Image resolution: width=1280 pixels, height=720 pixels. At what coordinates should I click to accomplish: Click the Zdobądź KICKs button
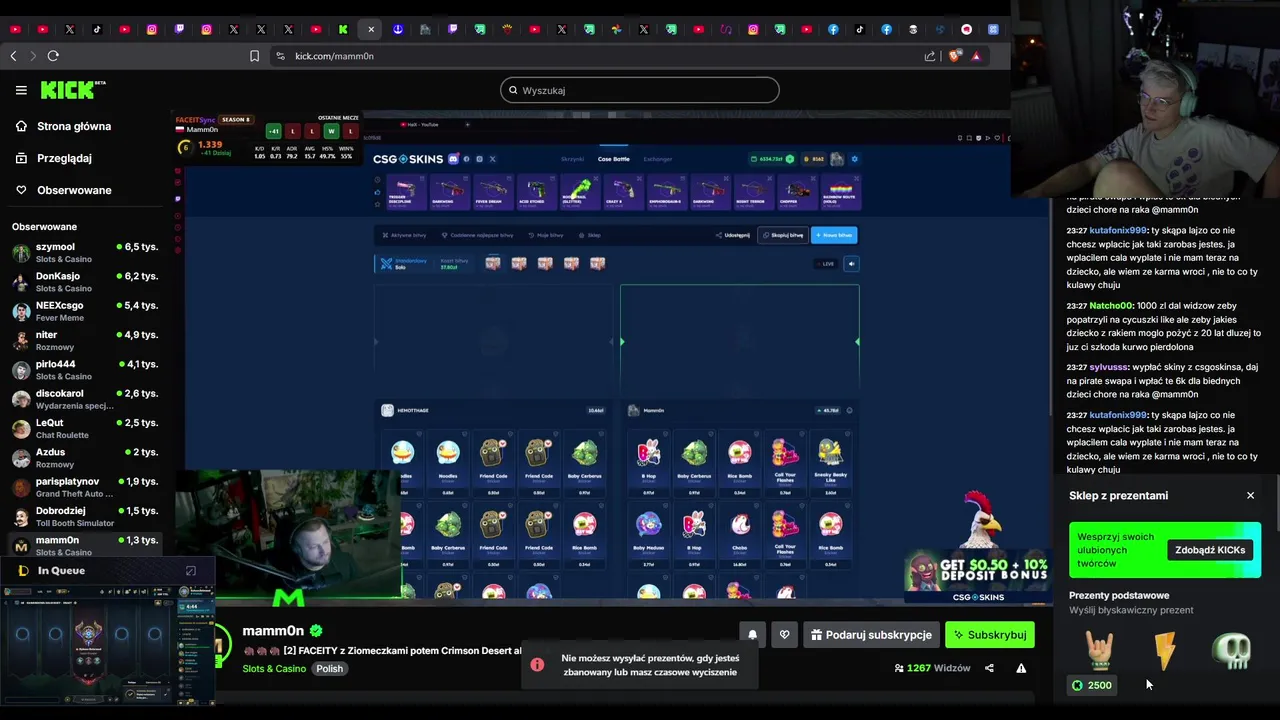(x=1210, y=550)
